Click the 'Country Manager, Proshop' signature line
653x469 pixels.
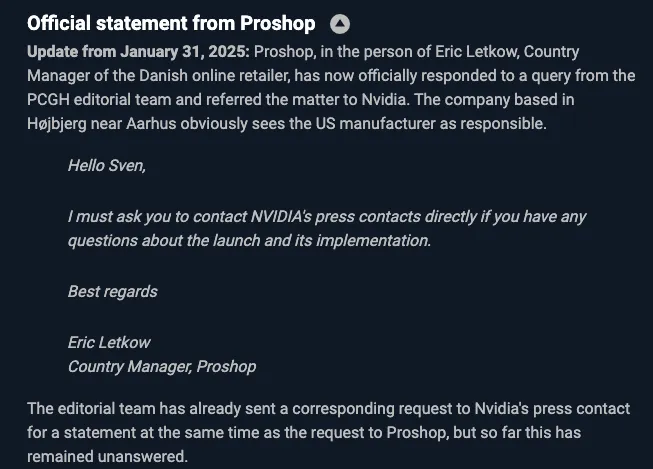click(162, 367)
